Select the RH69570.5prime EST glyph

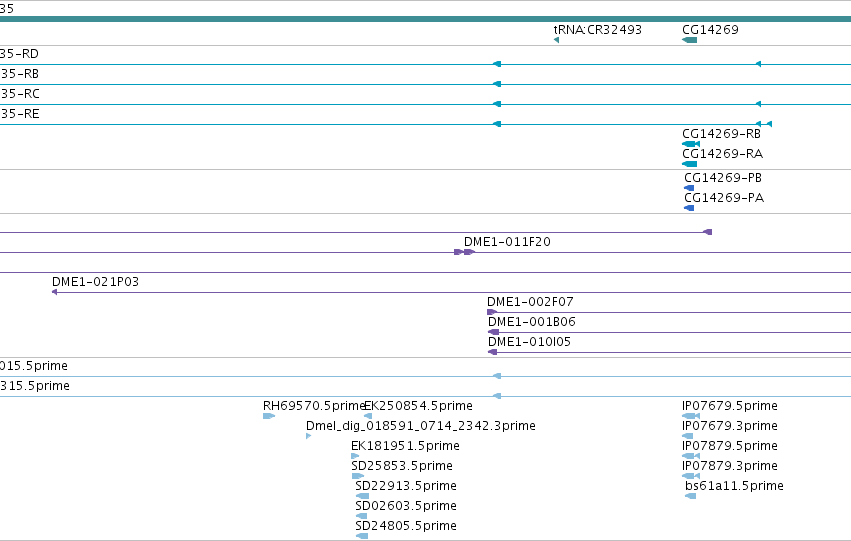coord(269,416)
